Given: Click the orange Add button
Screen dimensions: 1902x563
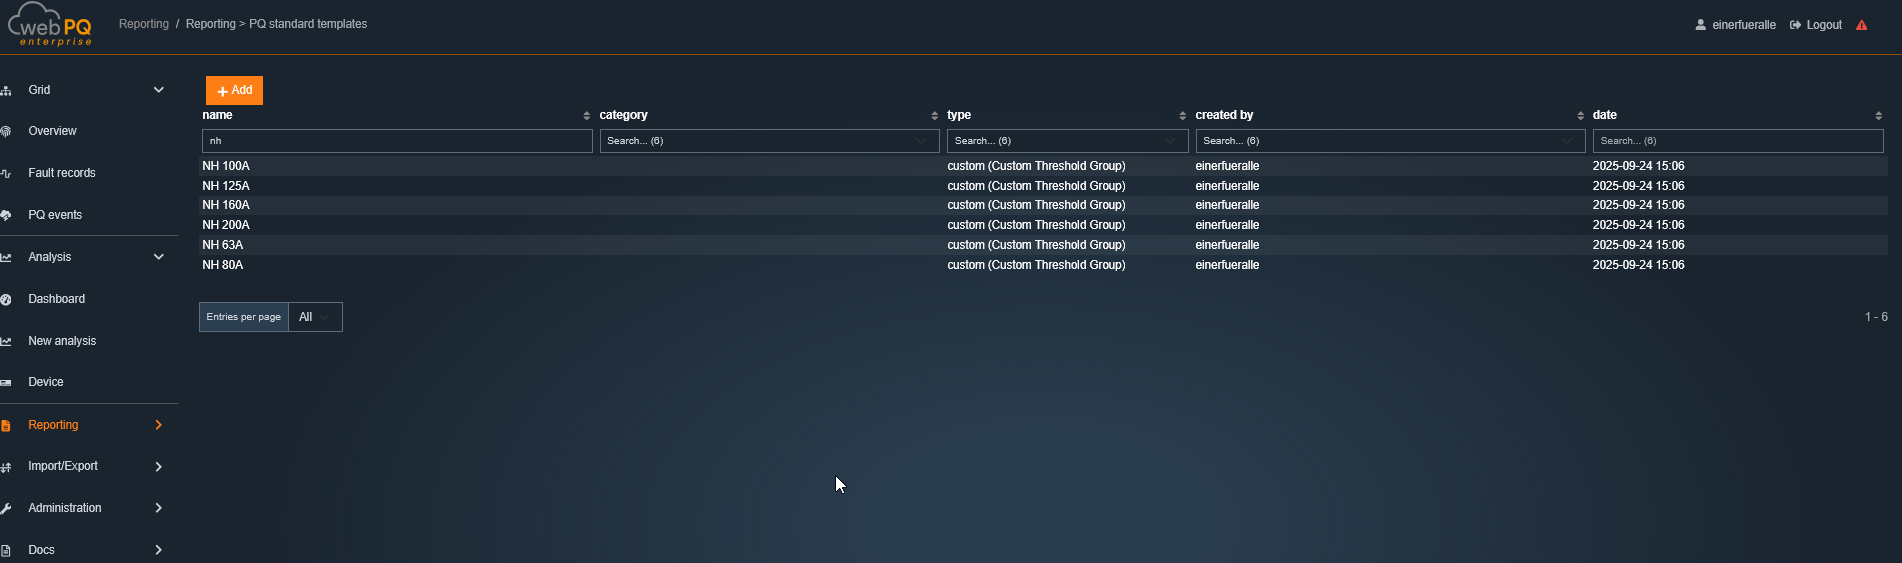Looking at the screenshot, I should point(234,90).
